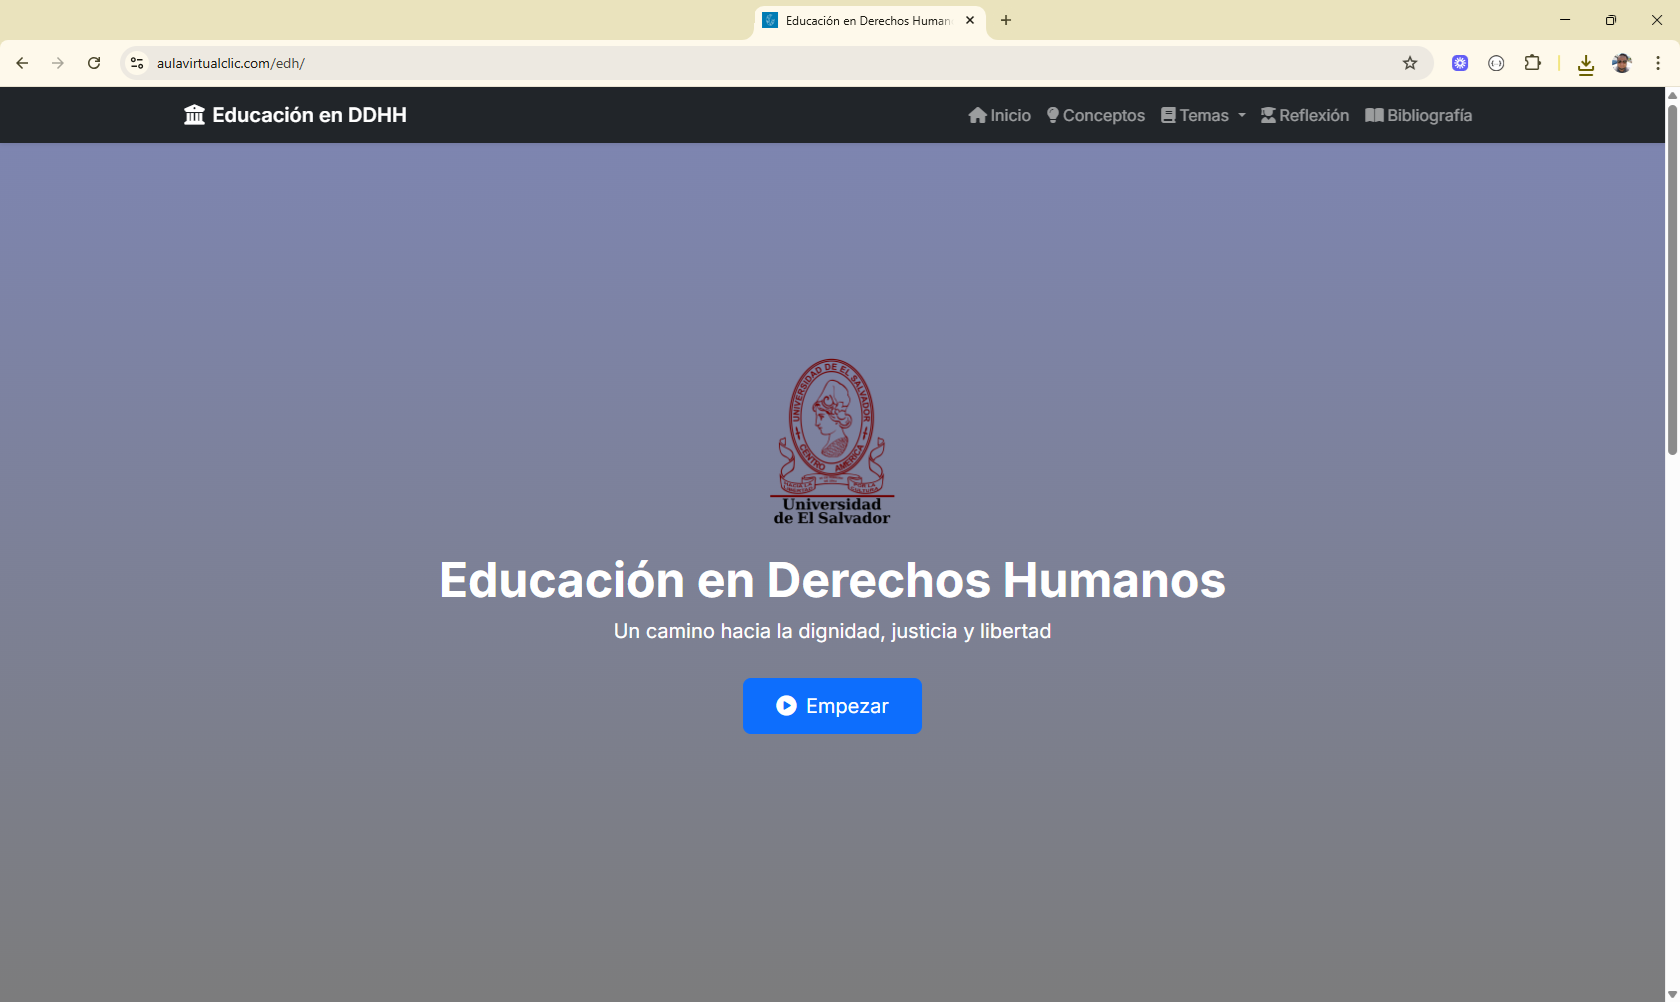
Task: Click the scrollbar down arrow
Action: click(x=1671, y=992)
